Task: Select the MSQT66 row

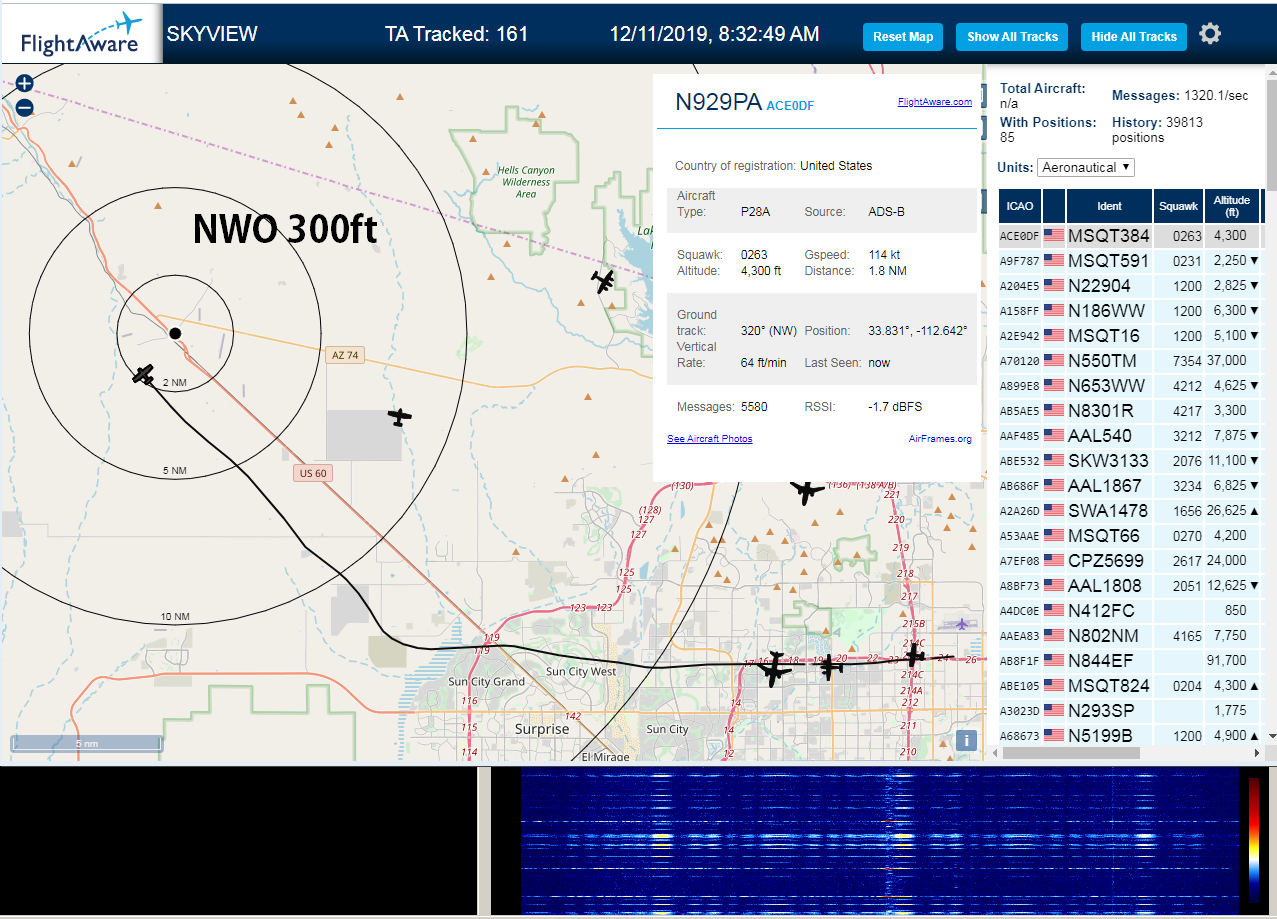Action: (1129, 536)
